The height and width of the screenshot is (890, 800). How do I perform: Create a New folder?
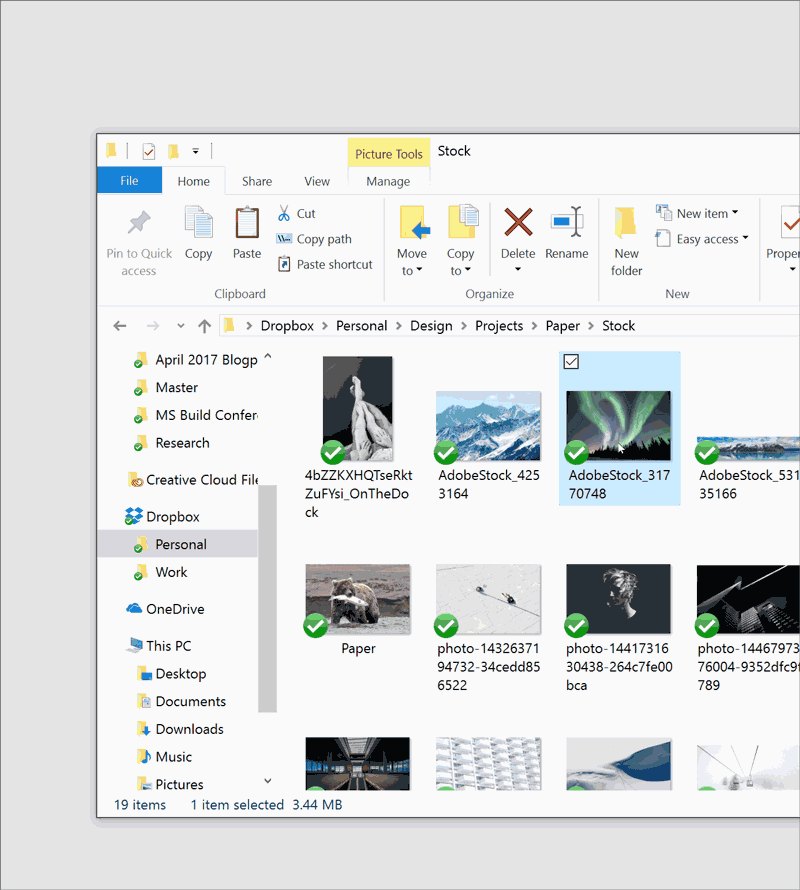pyautogui.click(x=626, y=242)
